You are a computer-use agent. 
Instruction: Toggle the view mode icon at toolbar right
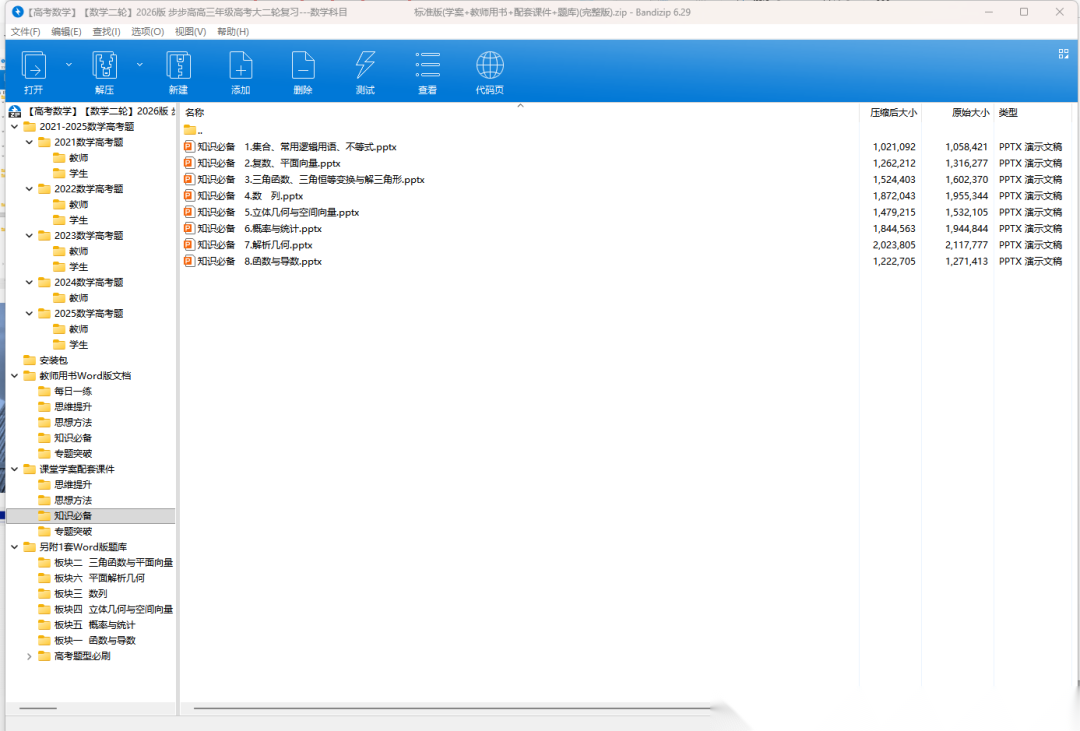coord(1063,54)
